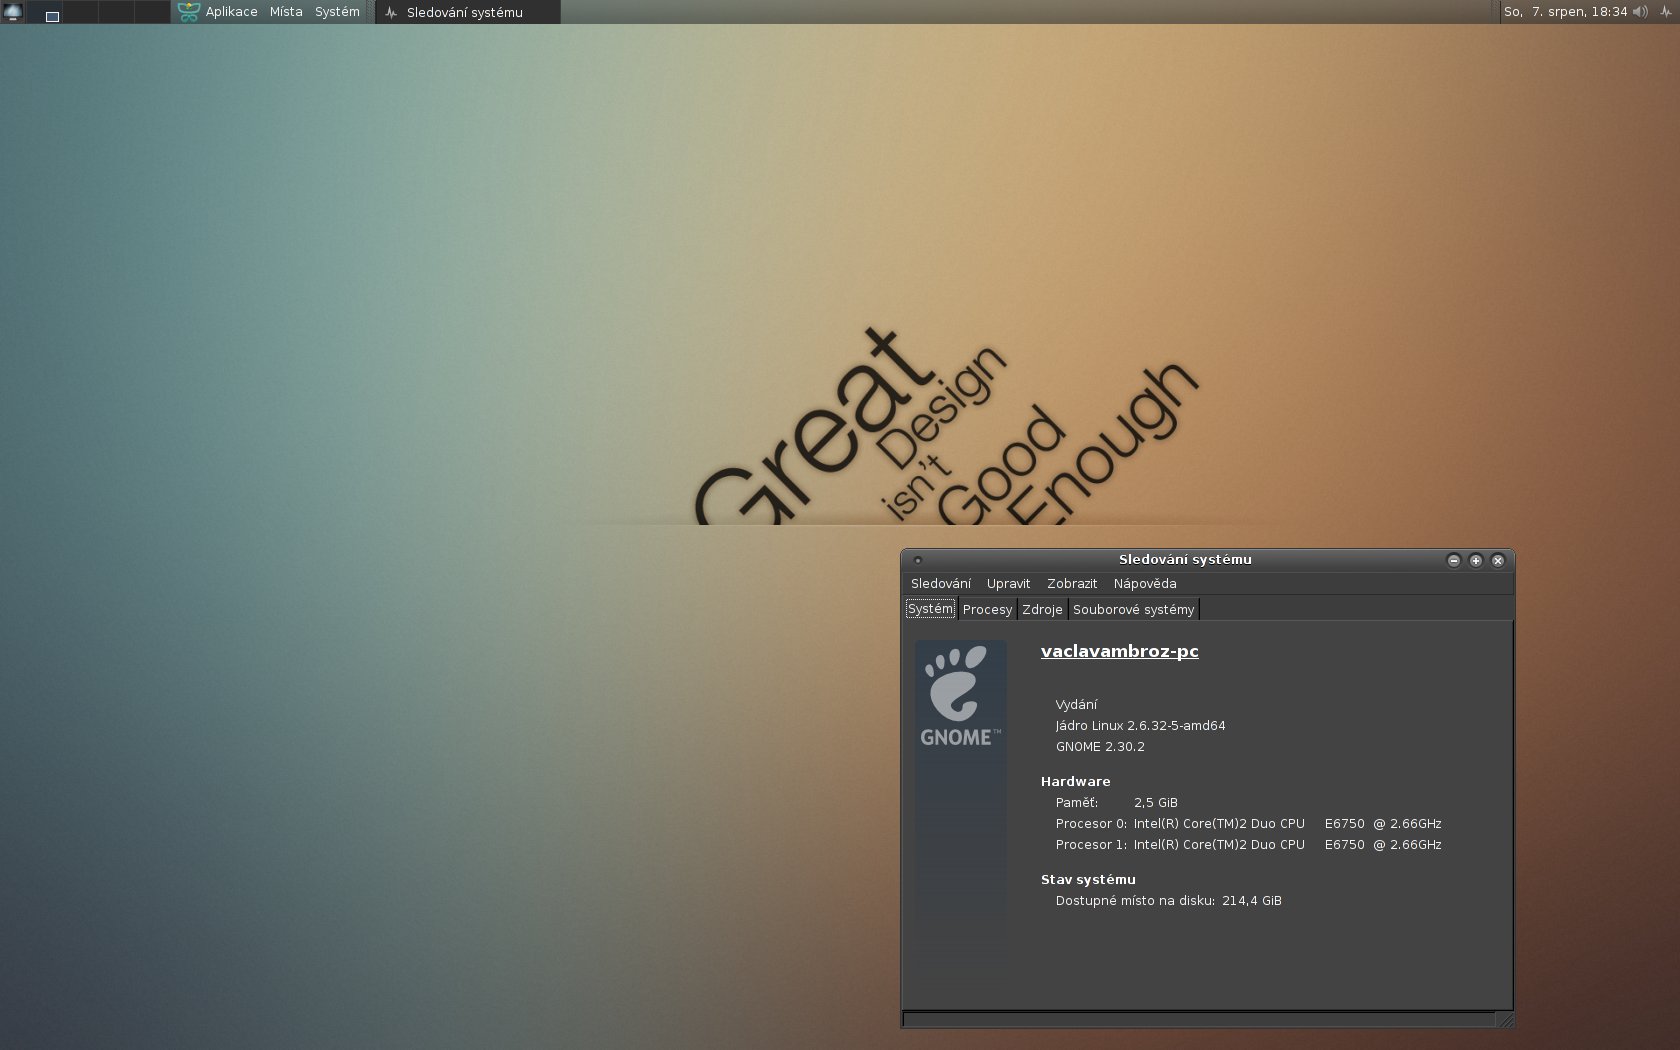Switch to the Souborové systémy tab
Image resolution: width=1680 pixels, height=1050 pixels.
[x=1133, y=609]
